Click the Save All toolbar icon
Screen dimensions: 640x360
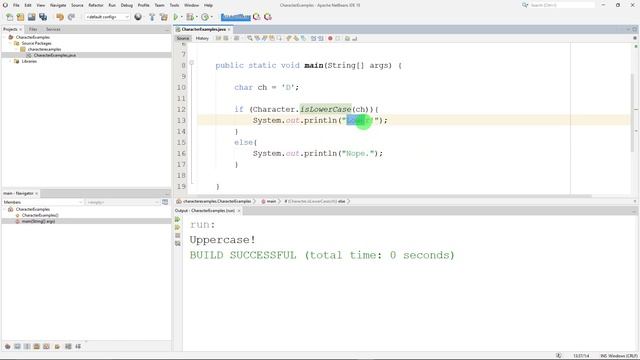pos(43,17)
